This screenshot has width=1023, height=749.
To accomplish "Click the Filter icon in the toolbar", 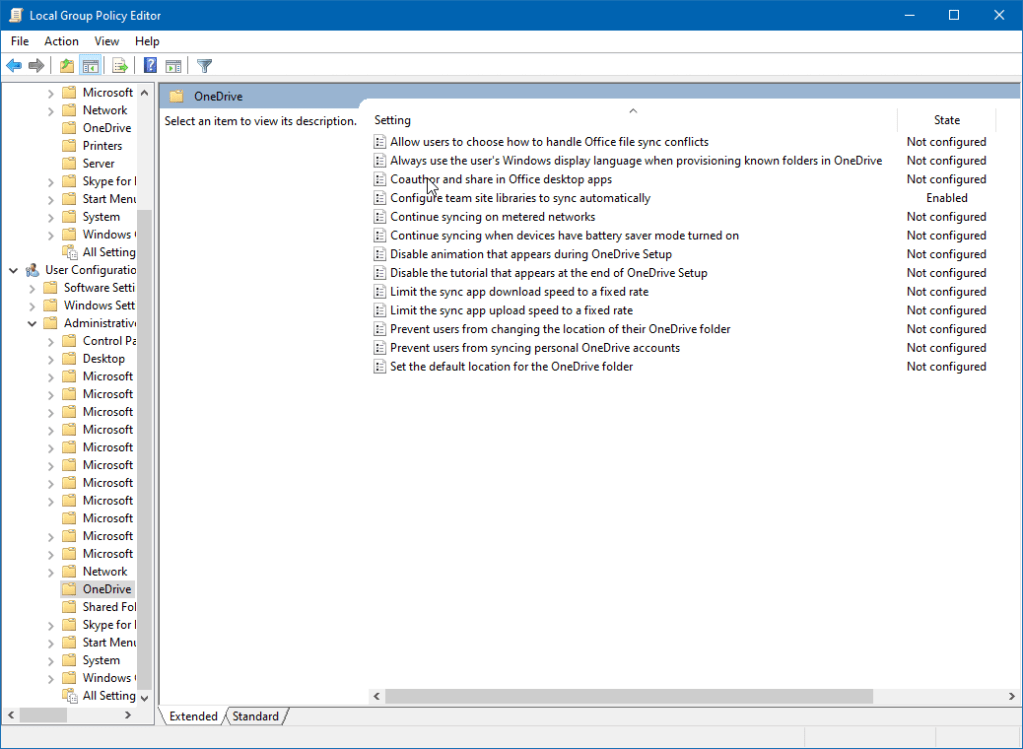I will [x=204, y=65].
